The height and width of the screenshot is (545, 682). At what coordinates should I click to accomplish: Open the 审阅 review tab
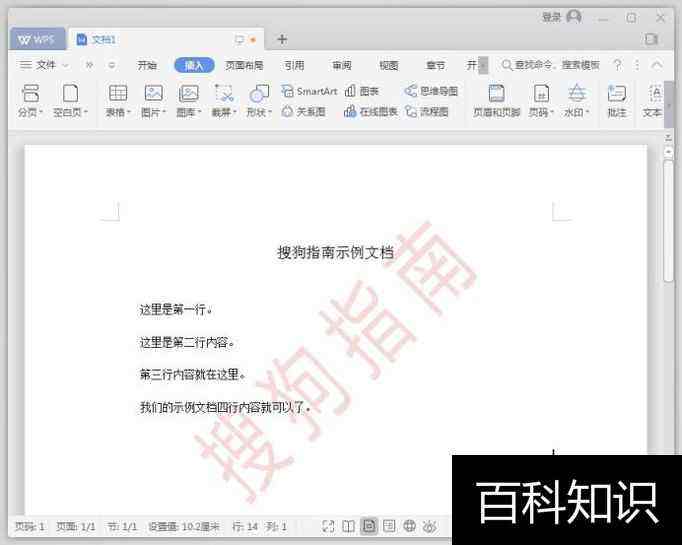(342, 65)
